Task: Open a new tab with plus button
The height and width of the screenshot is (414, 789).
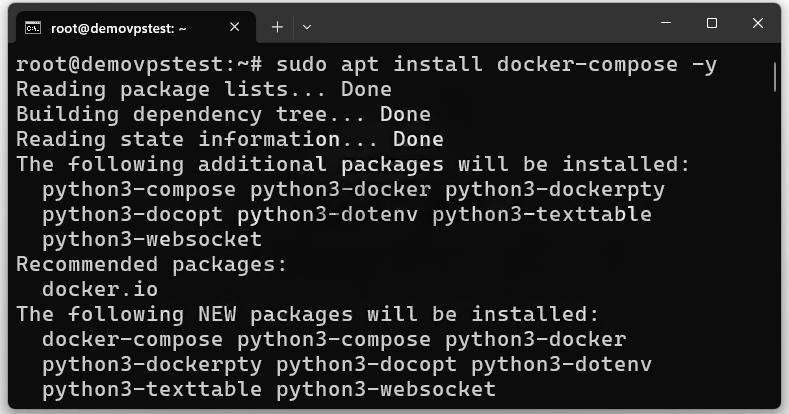Action: (x=277, y=27)
